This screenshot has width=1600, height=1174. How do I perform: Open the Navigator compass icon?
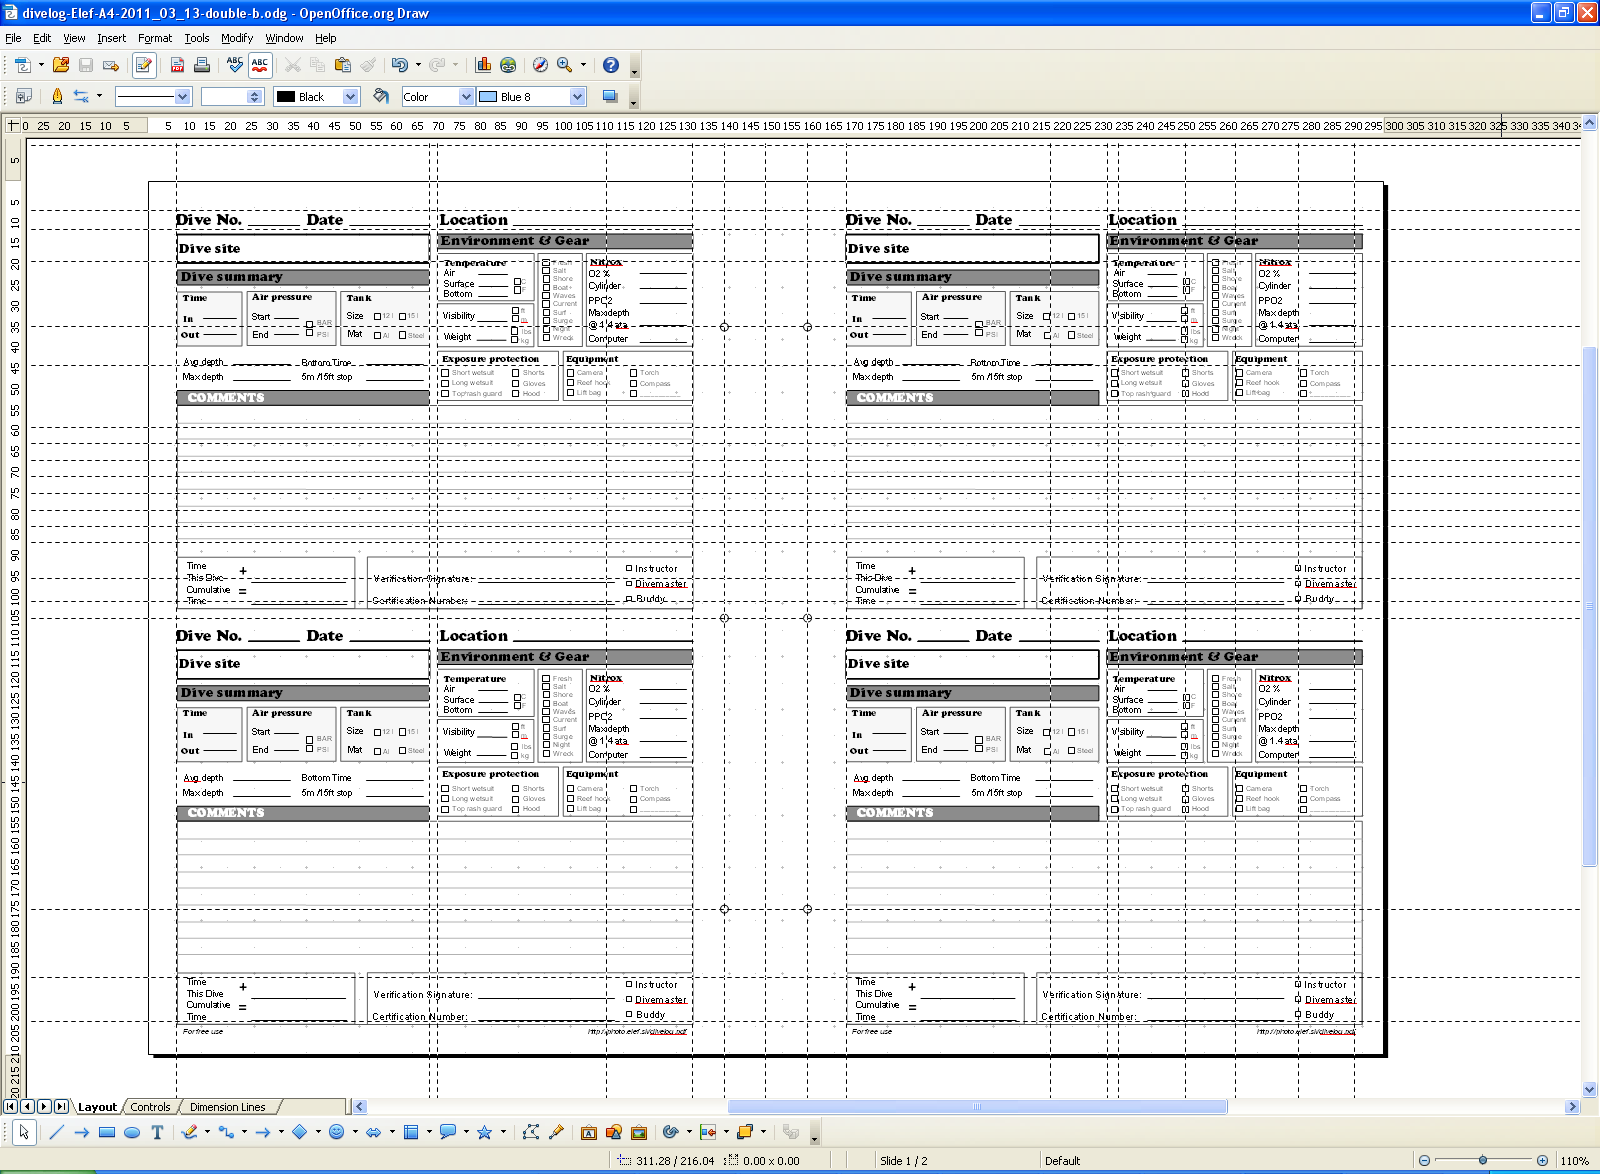pyautogui.click(x=540, y=65)
